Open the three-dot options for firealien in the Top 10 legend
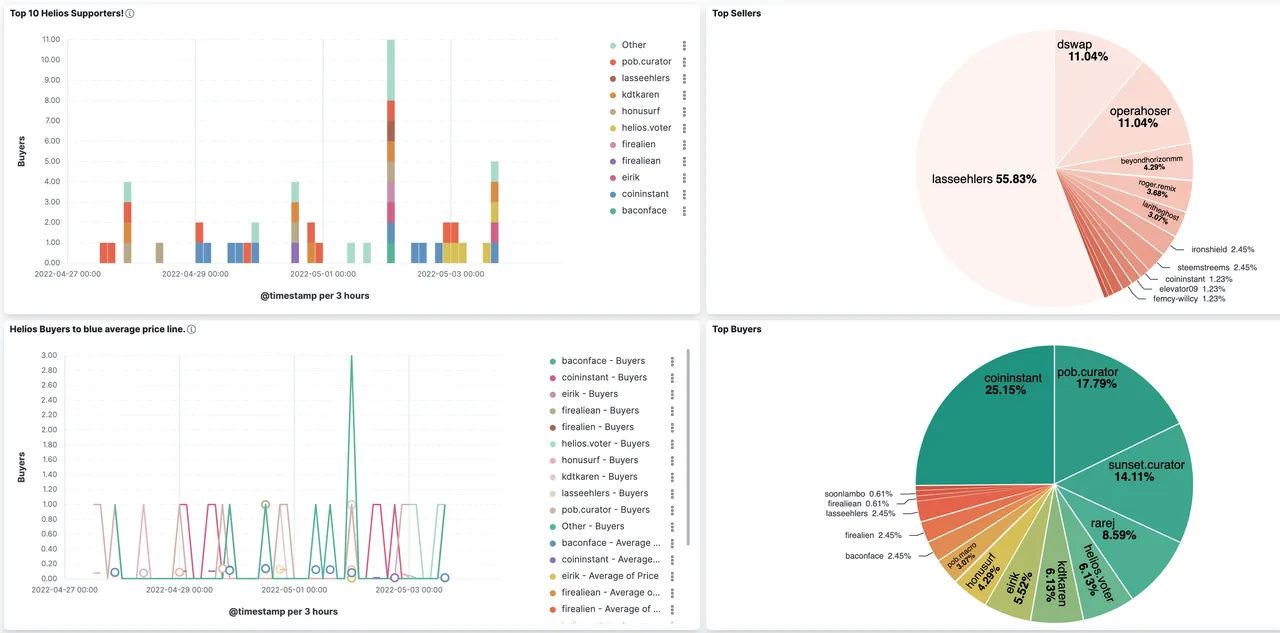Viewport: 1280px width, 633px height. point(684,144)
